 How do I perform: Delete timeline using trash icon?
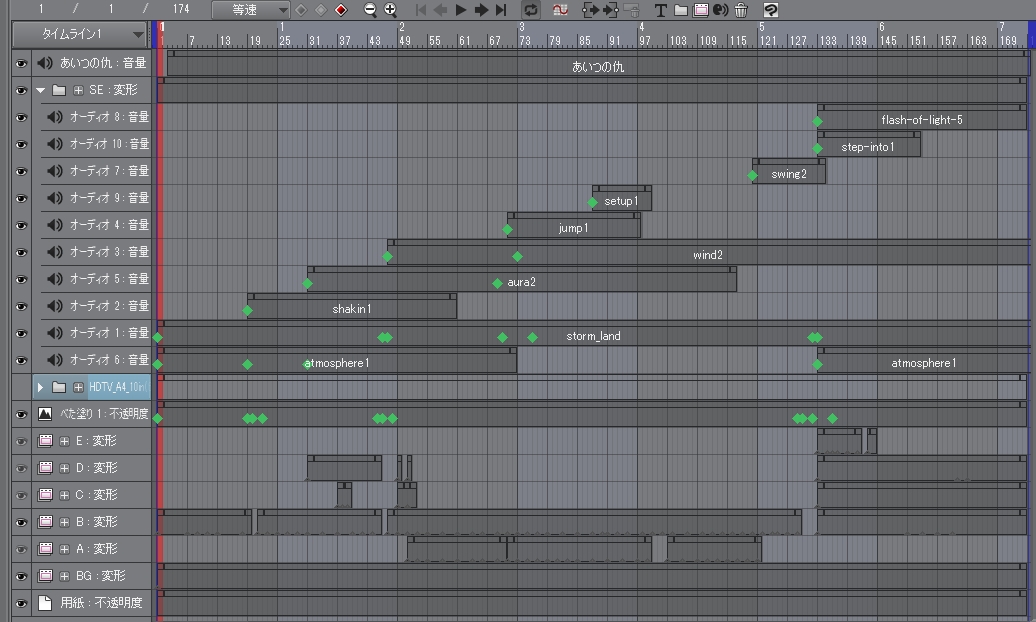pyautogui.click(x=741, y=10)
